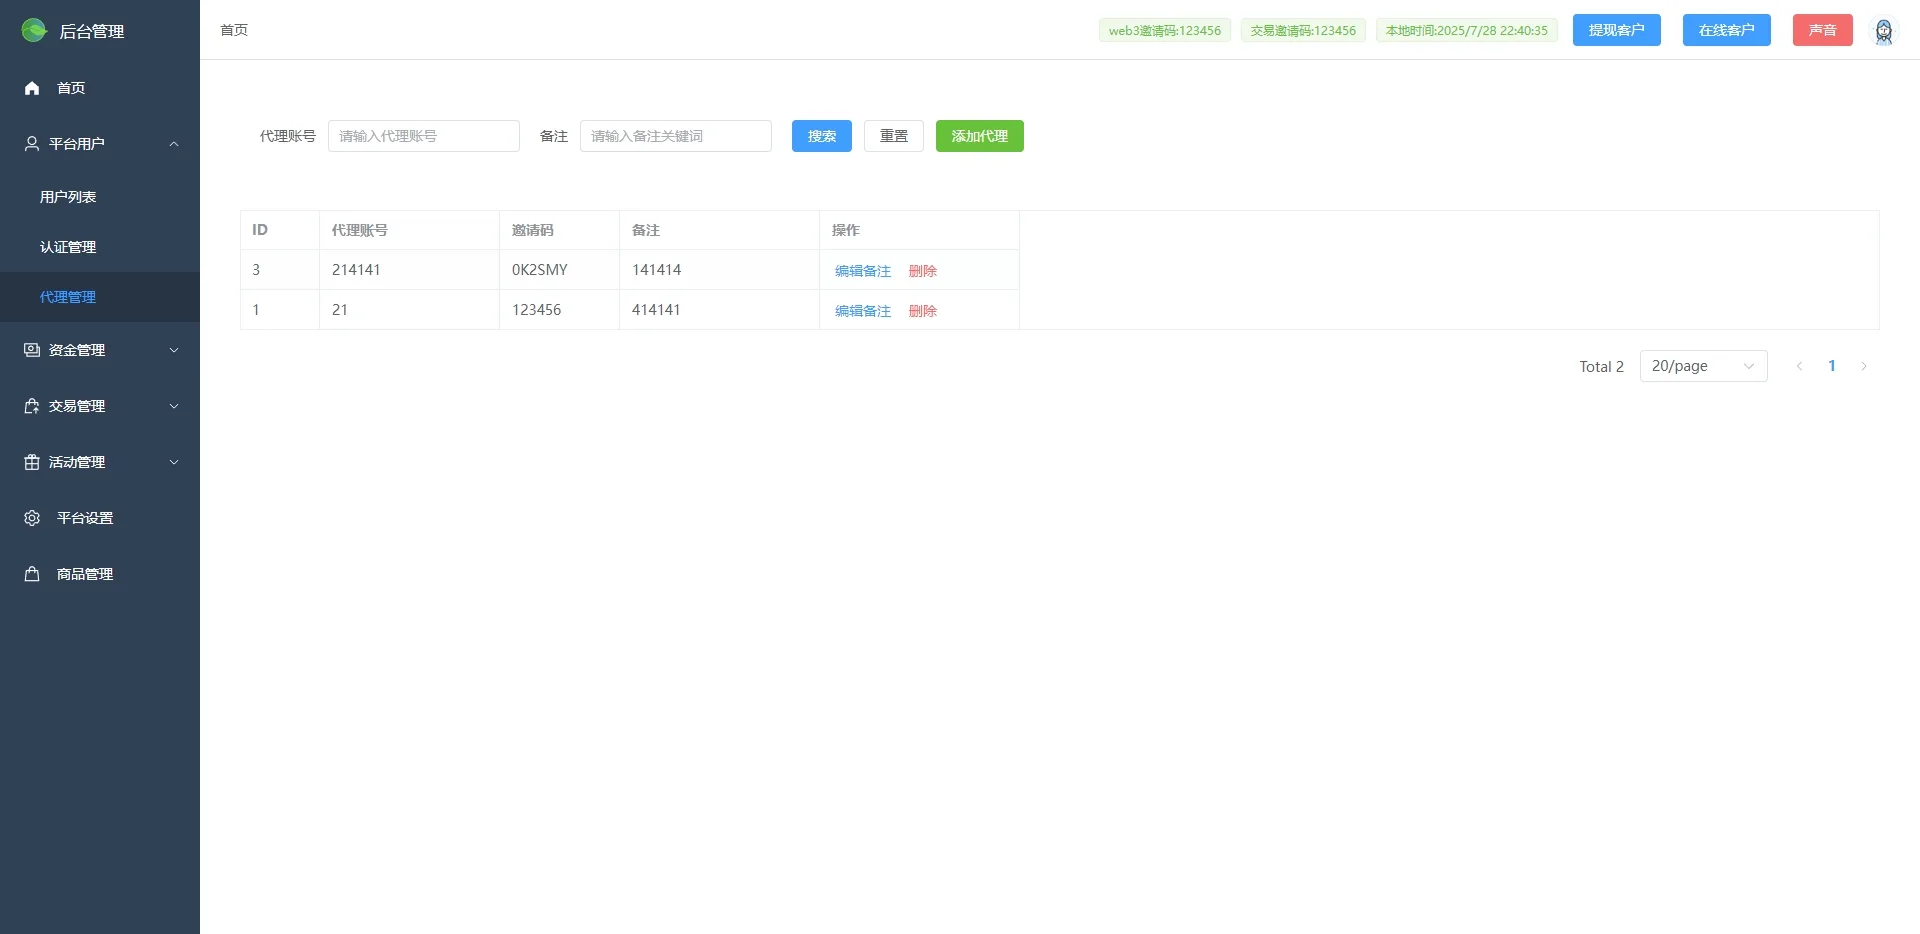Open the 20/page page size dropdown
The image size is (1920, 934).
point(1703,366)
